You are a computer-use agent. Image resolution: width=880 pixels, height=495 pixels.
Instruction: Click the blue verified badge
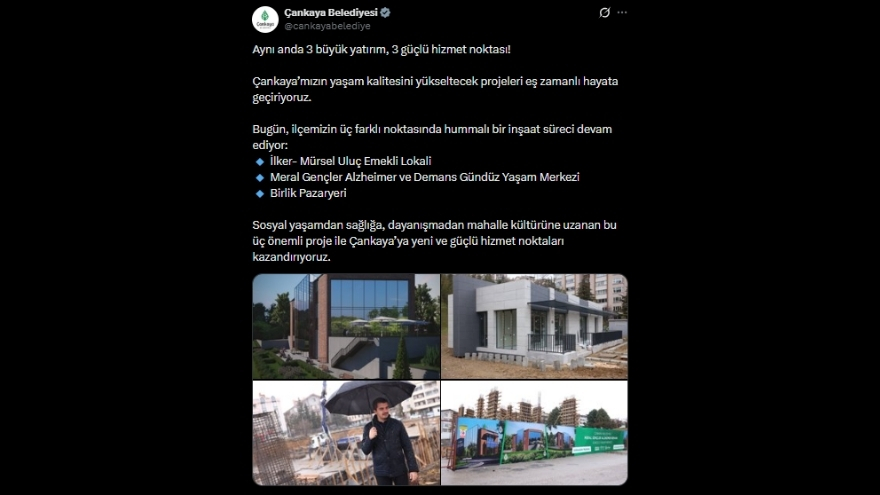[386, 12]
